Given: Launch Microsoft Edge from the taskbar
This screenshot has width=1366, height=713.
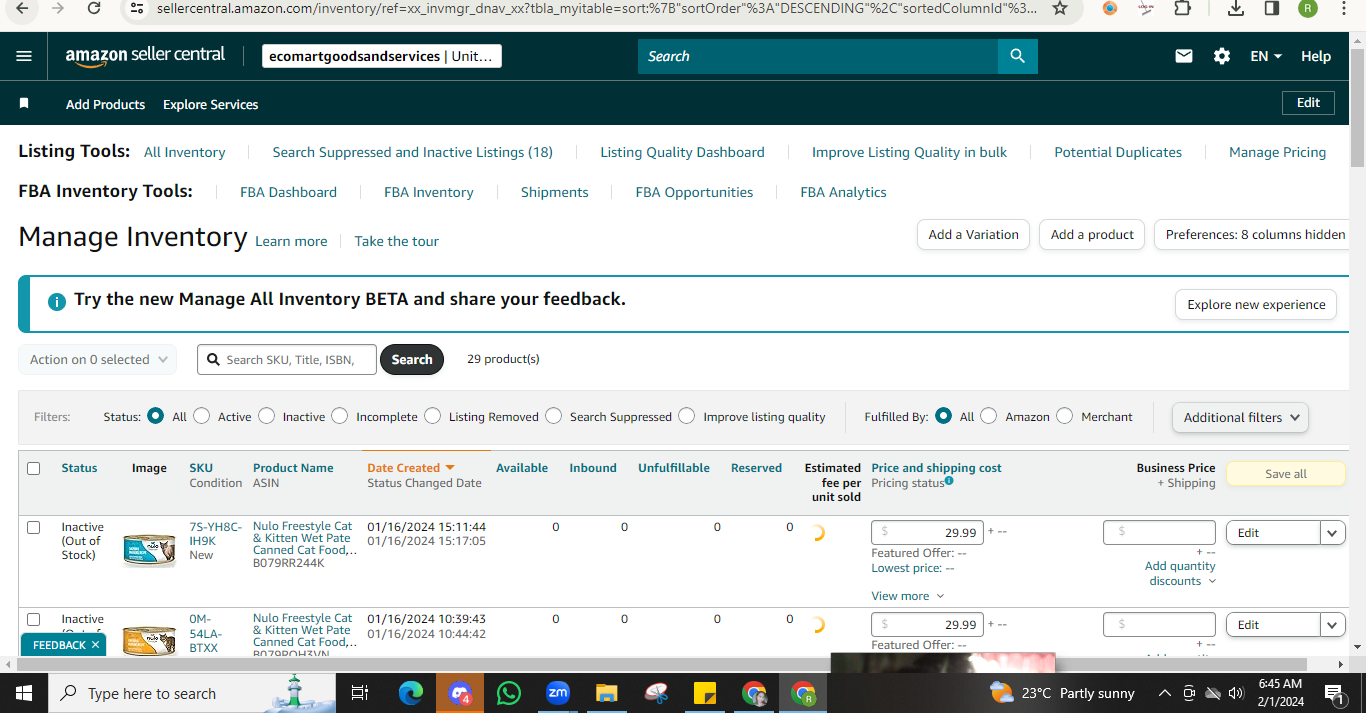Looking at the screenshot, I should pyautogui.click(x=411, y=693).
